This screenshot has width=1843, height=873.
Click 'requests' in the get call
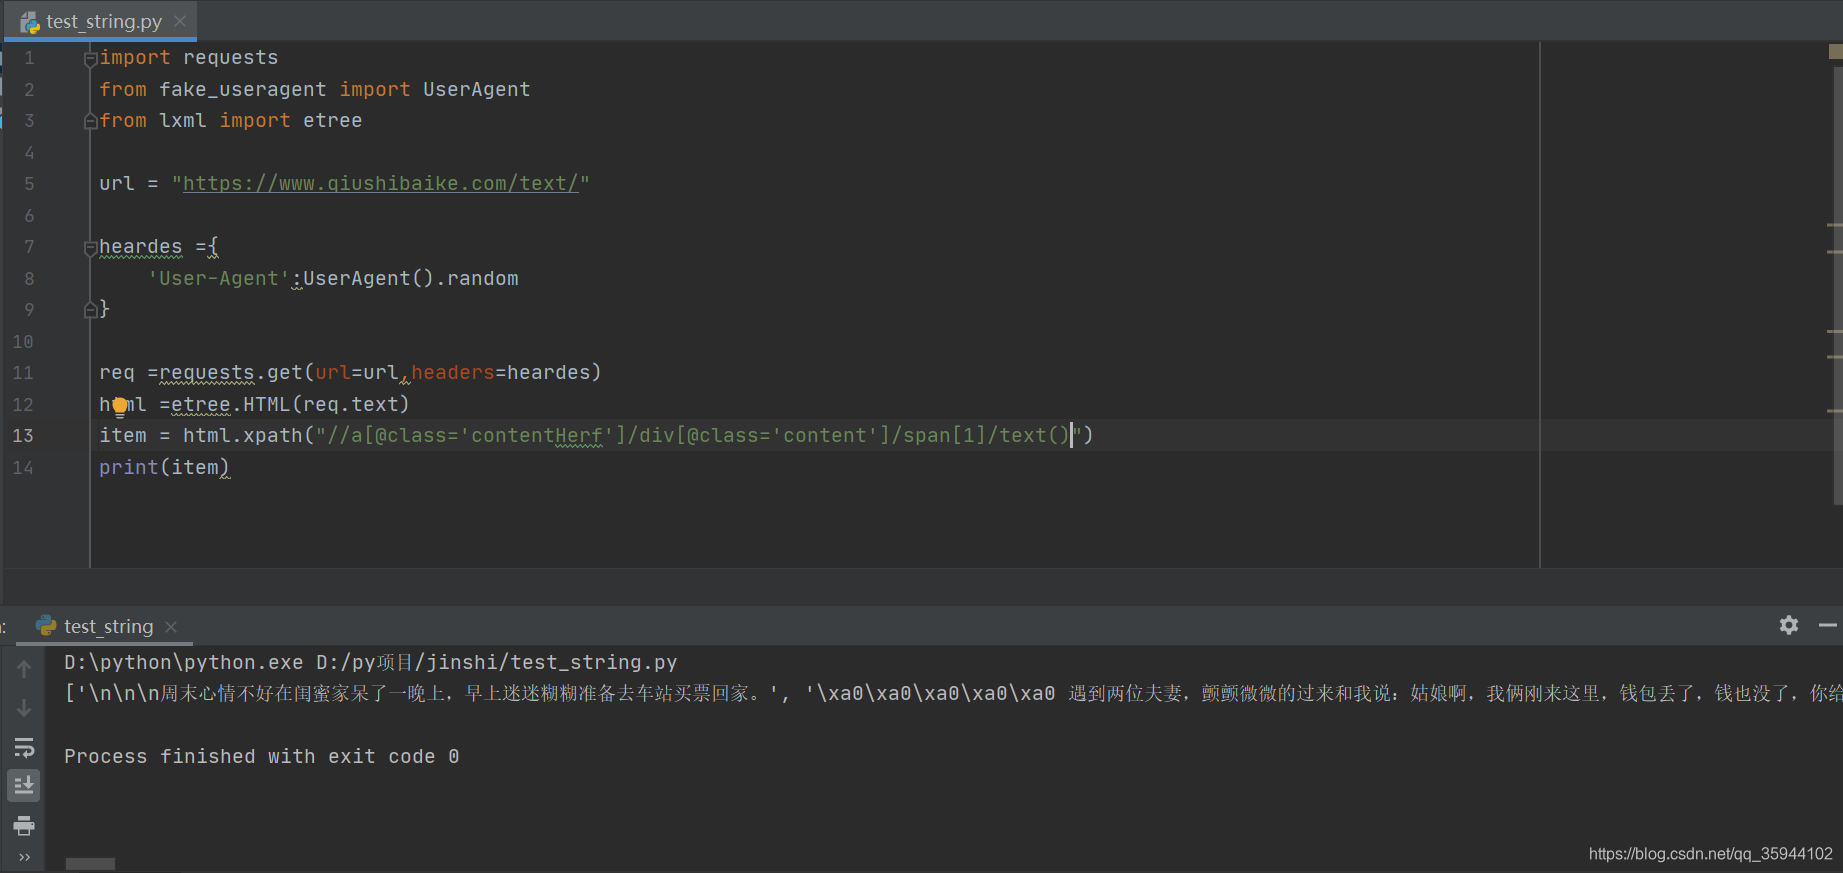tap(207, 373)
